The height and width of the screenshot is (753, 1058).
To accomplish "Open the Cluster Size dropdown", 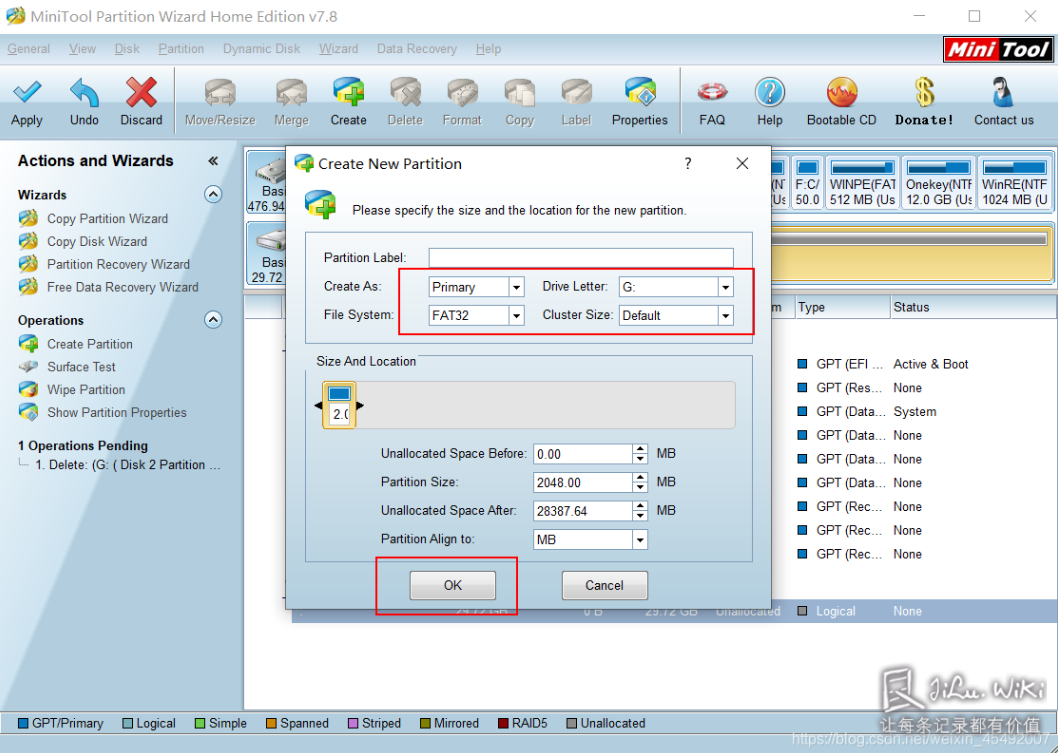I will coord(725,315).
